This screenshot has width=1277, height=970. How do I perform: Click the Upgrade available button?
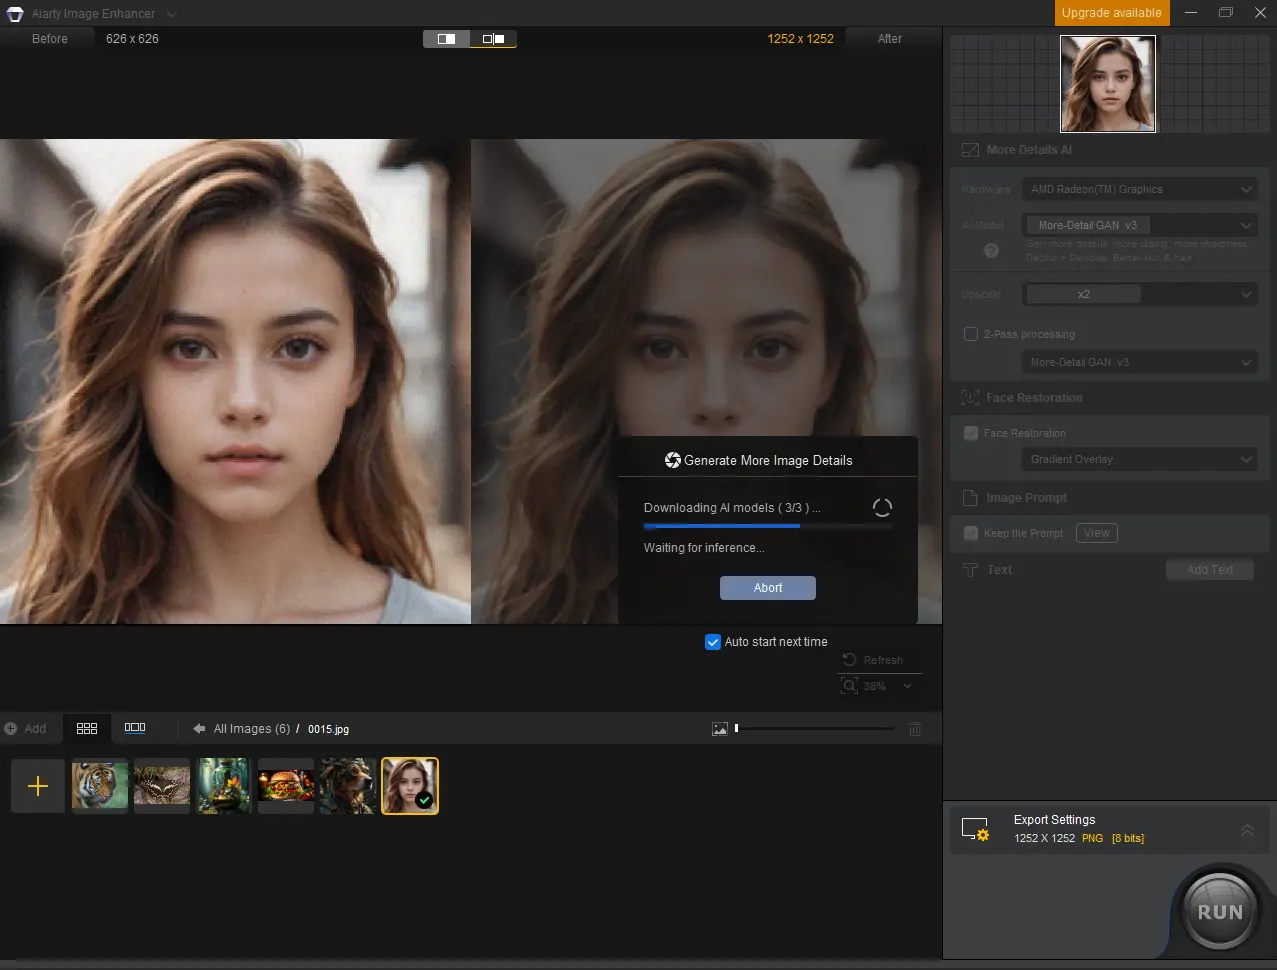click(x=1111, y=13)
